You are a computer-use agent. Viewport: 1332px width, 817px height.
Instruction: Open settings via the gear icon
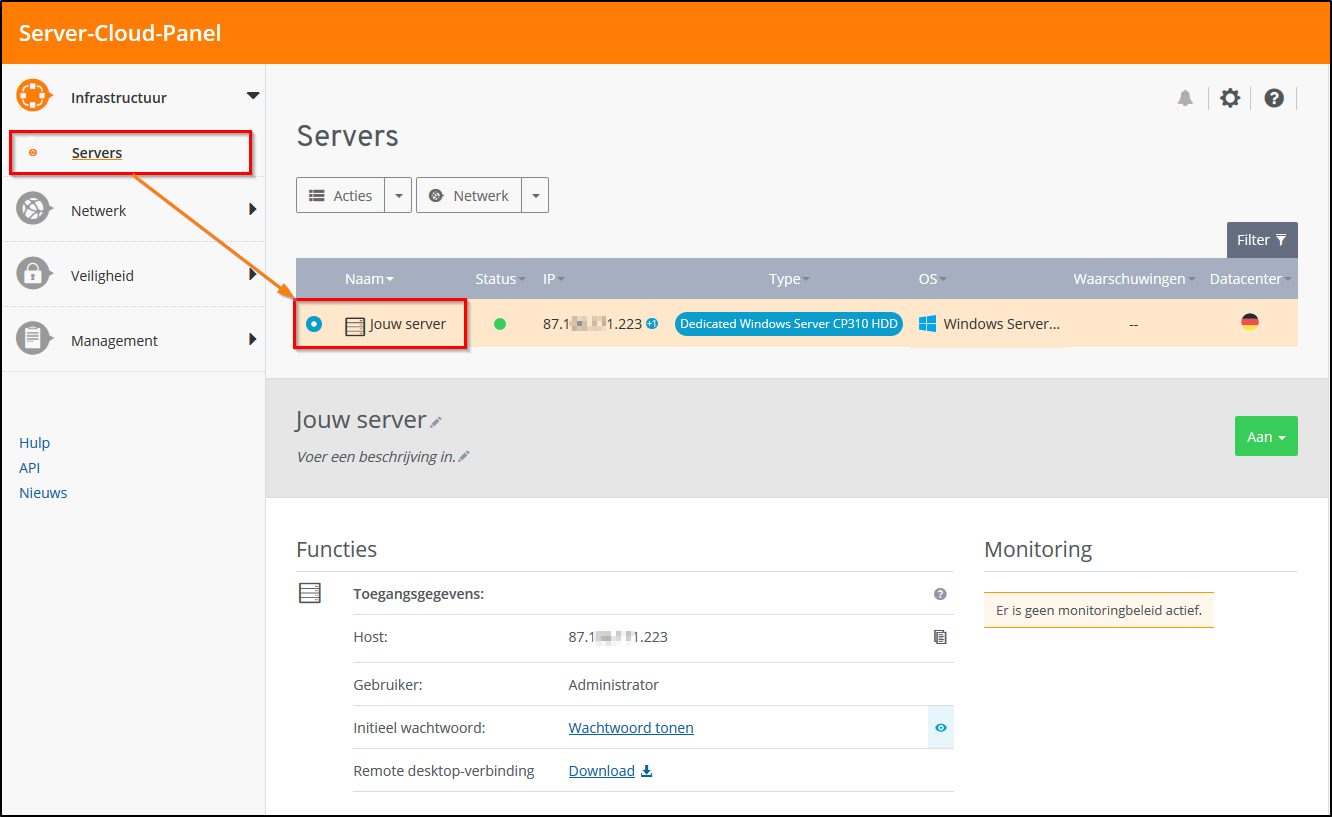tap(1230, 98)
